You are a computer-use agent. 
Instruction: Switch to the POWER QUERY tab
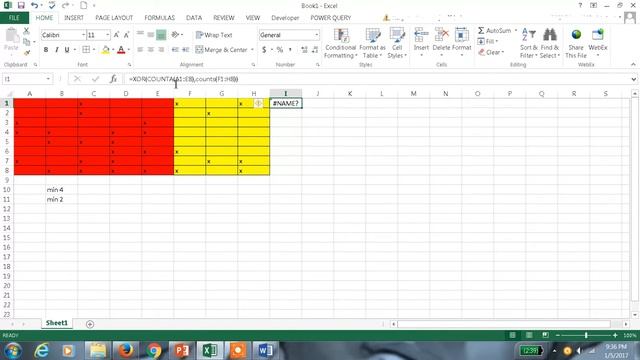click(331, 18)
